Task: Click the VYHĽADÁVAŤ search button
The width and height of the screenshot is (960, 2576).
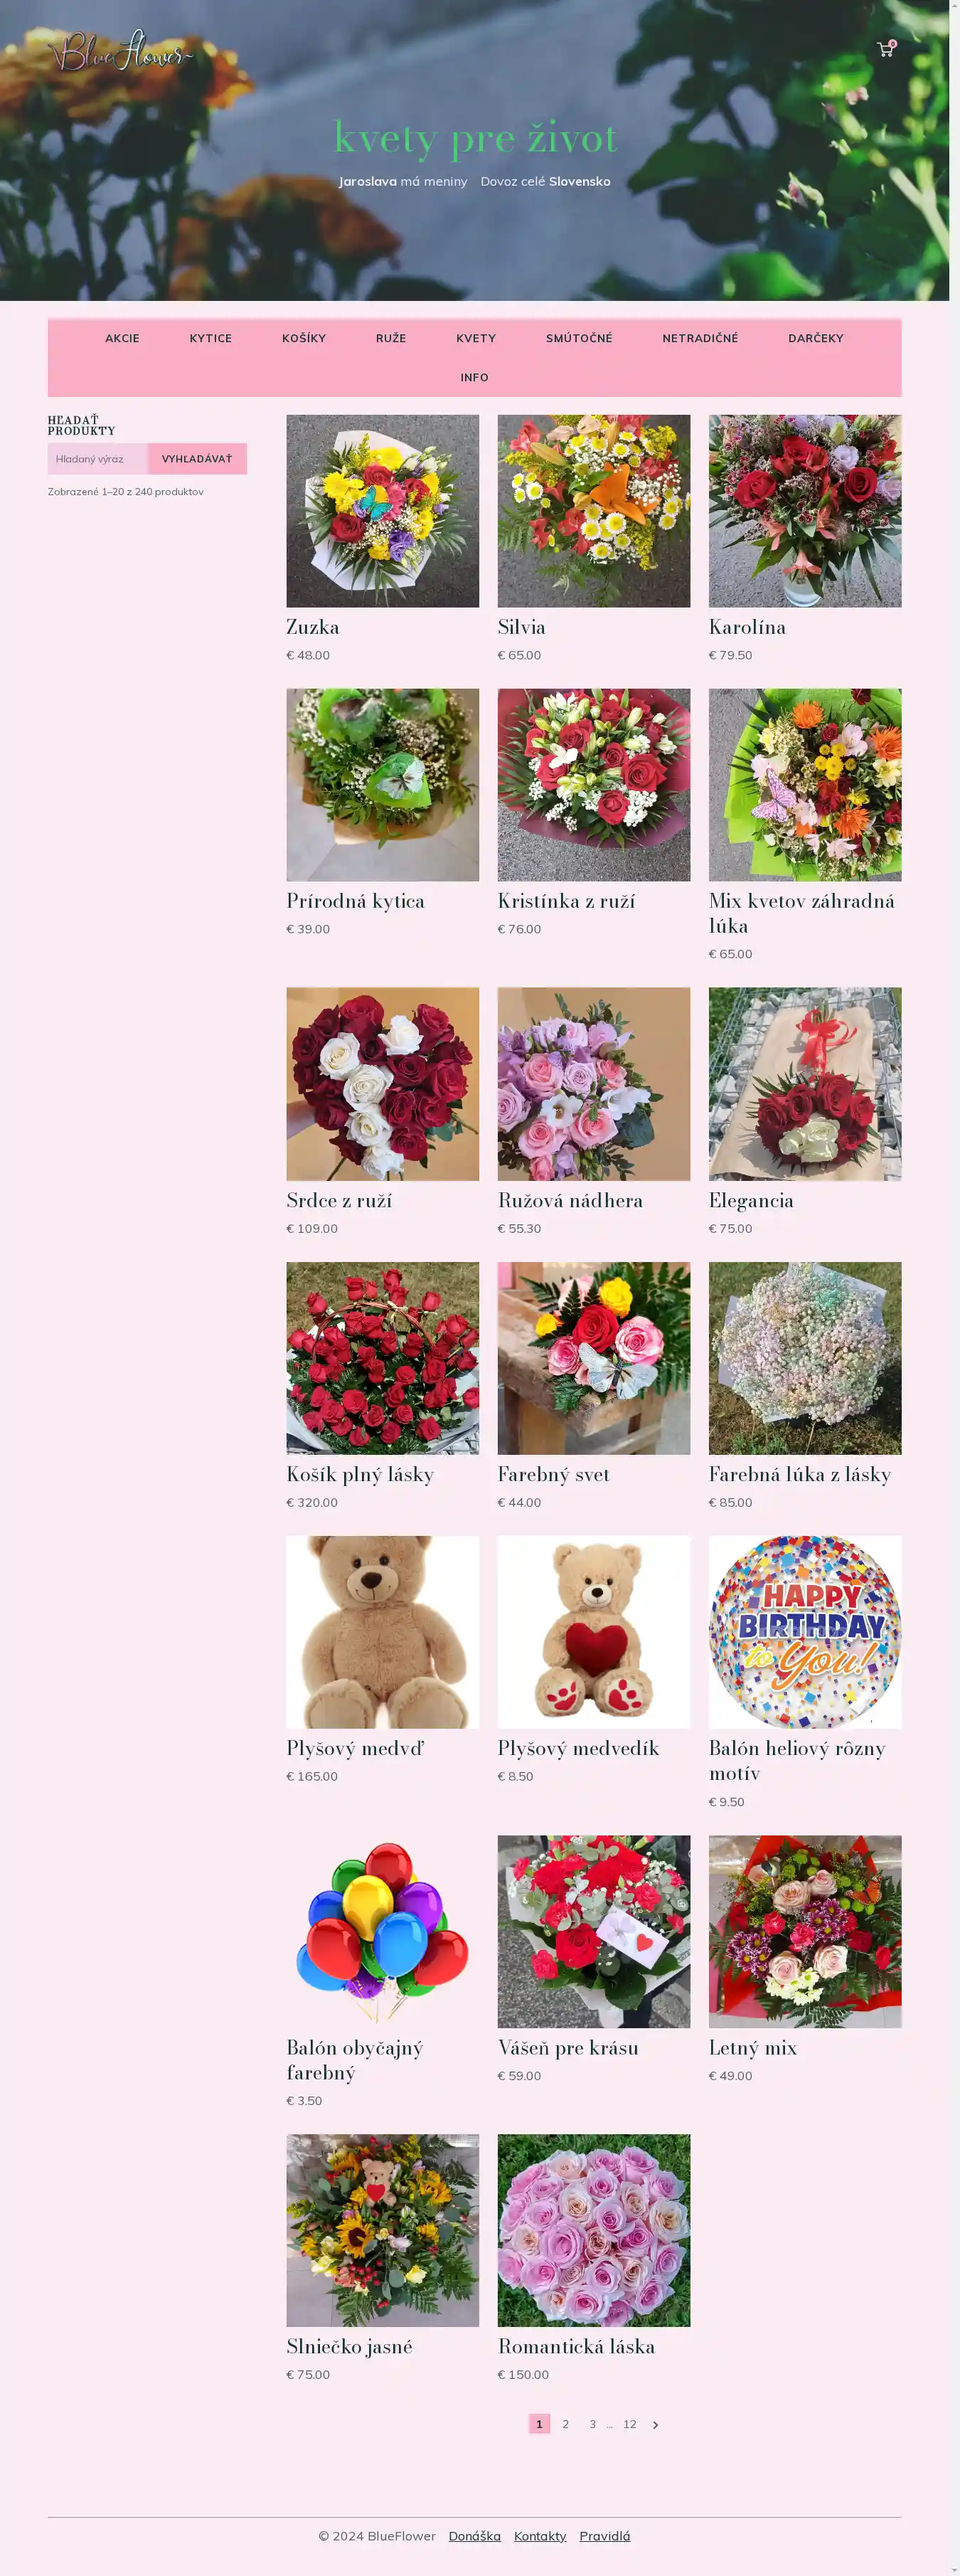Action: (197, 459)
